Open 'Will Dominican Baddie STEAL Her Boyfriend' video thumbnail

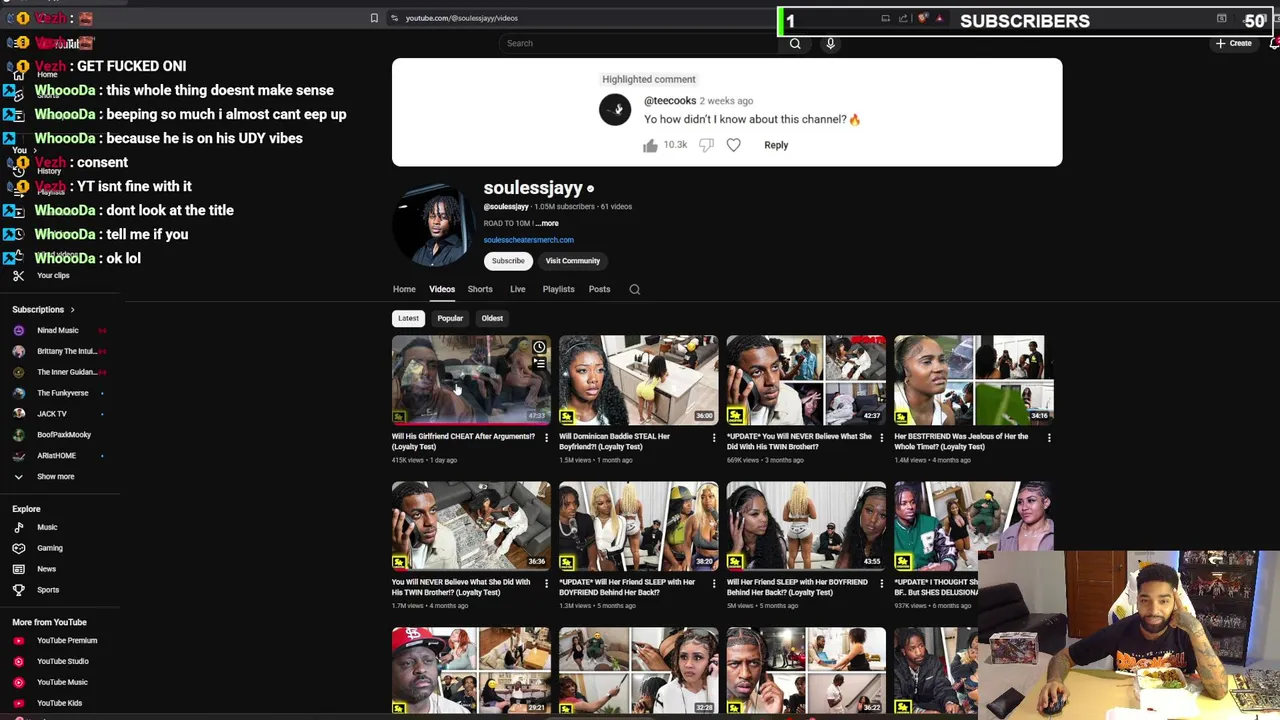[x=639, y=380]
